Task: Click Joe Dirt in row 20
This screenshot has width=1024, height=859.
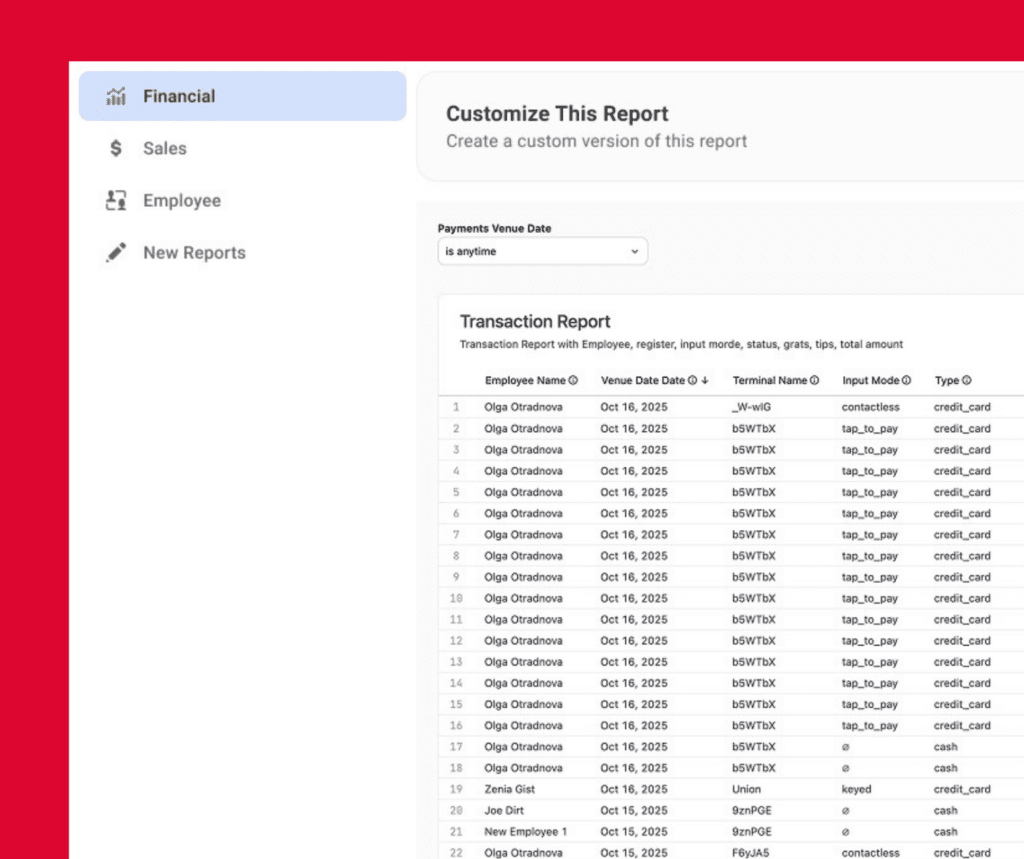Action: coord(504,810)
